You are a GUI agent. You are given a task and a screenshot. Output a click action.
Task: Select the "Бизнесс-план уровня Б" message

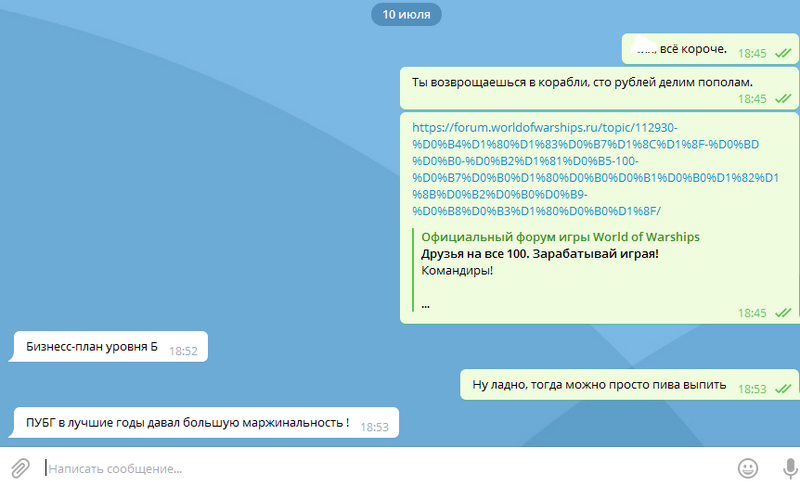(92, 347)
